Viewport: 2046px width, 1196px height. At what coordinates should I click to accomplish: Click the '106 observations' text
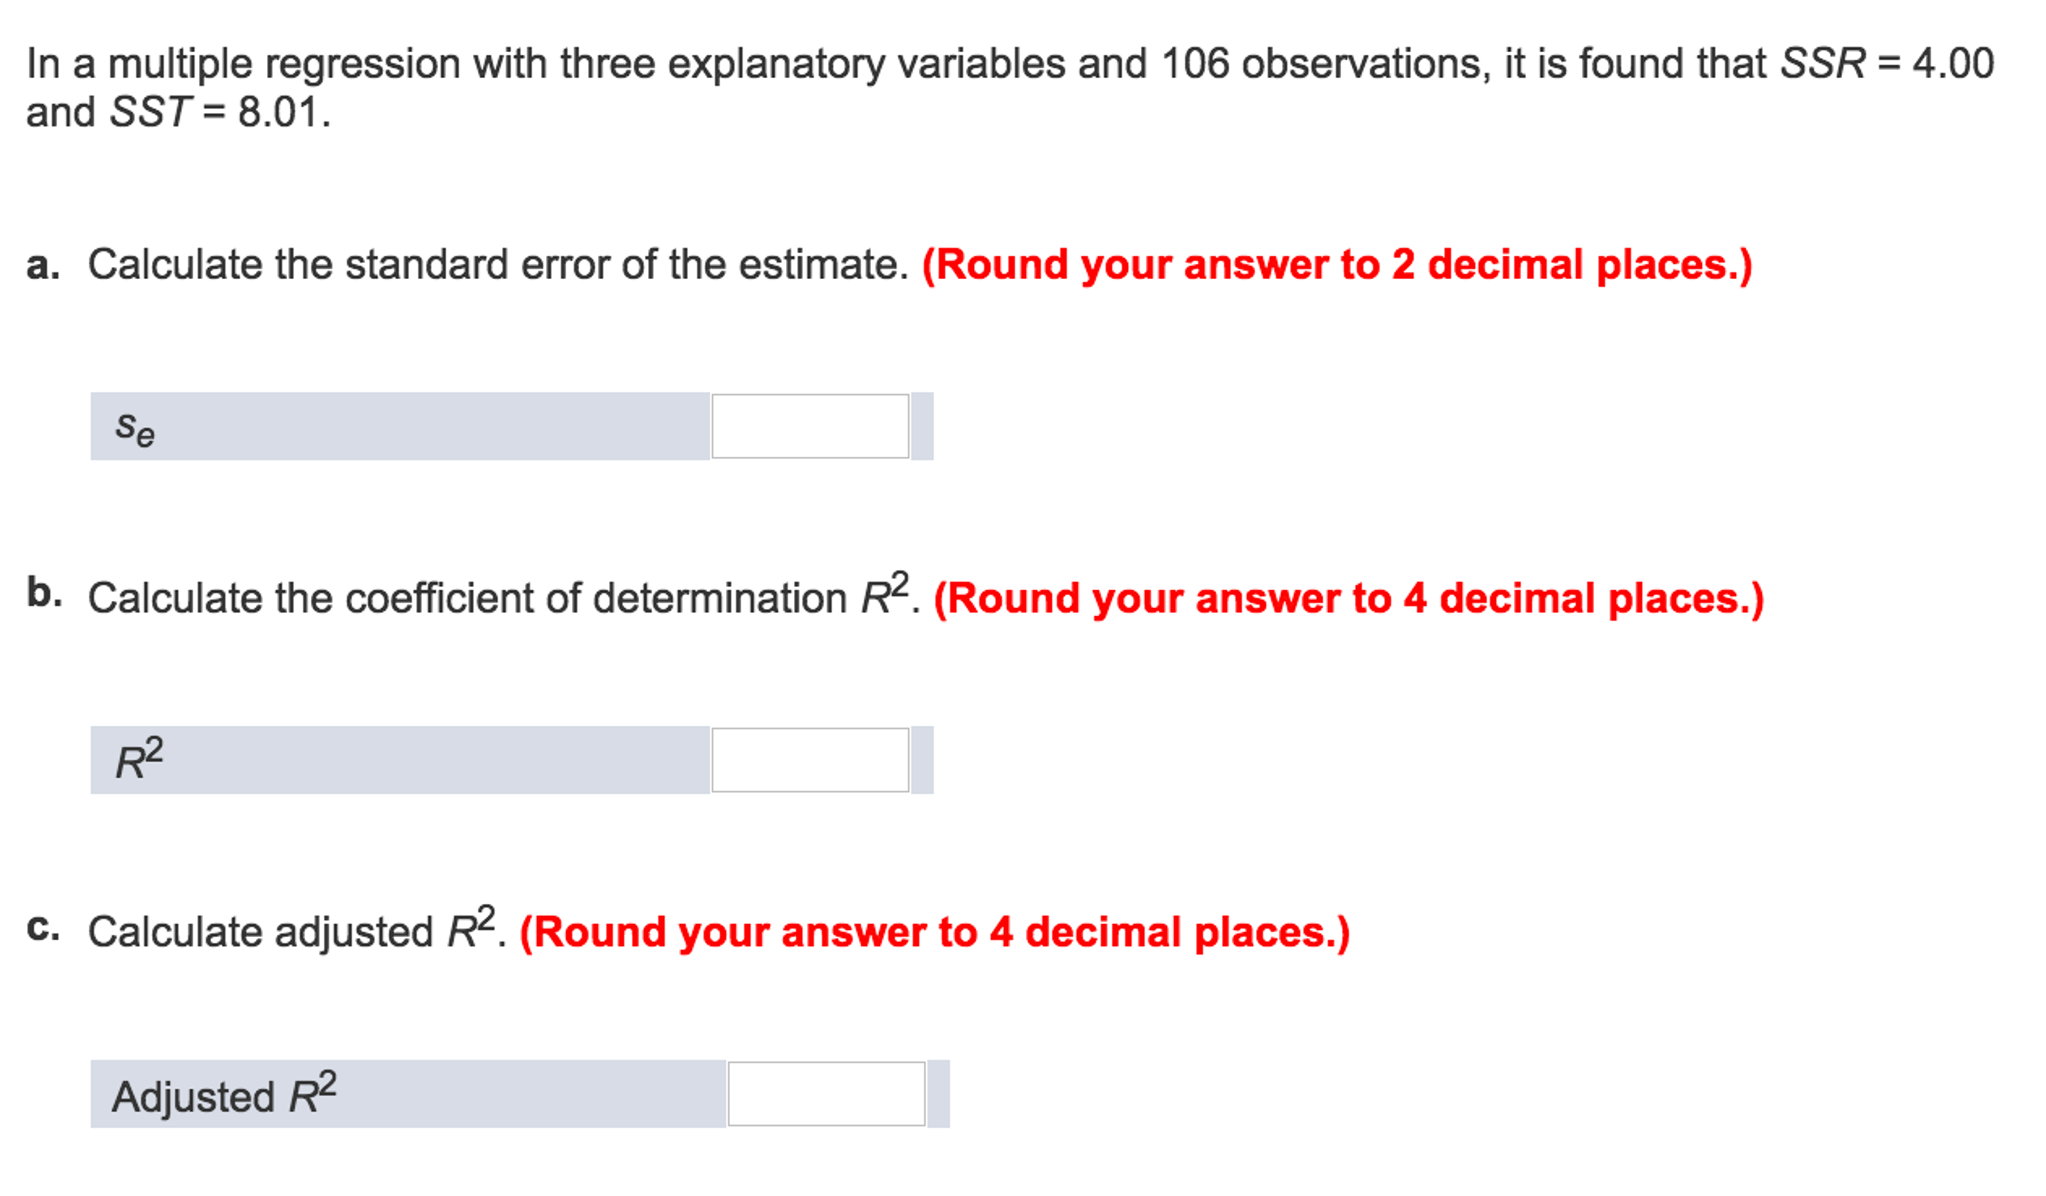click(x=1320, y=64)
